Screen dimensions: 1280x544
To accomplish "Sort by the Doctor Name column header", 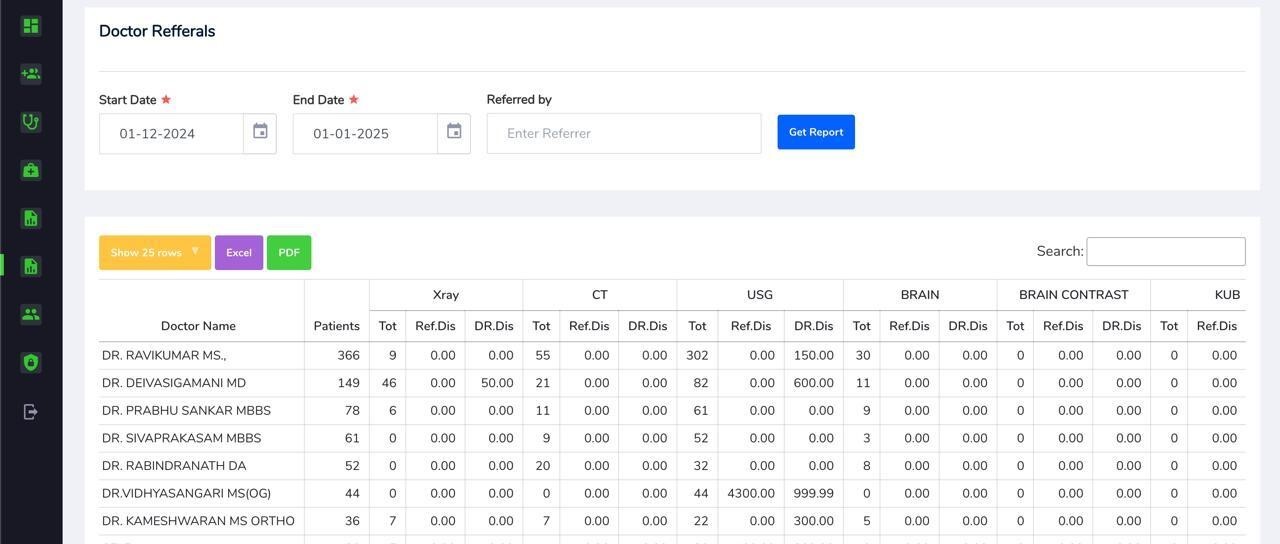I will [198, 326].
